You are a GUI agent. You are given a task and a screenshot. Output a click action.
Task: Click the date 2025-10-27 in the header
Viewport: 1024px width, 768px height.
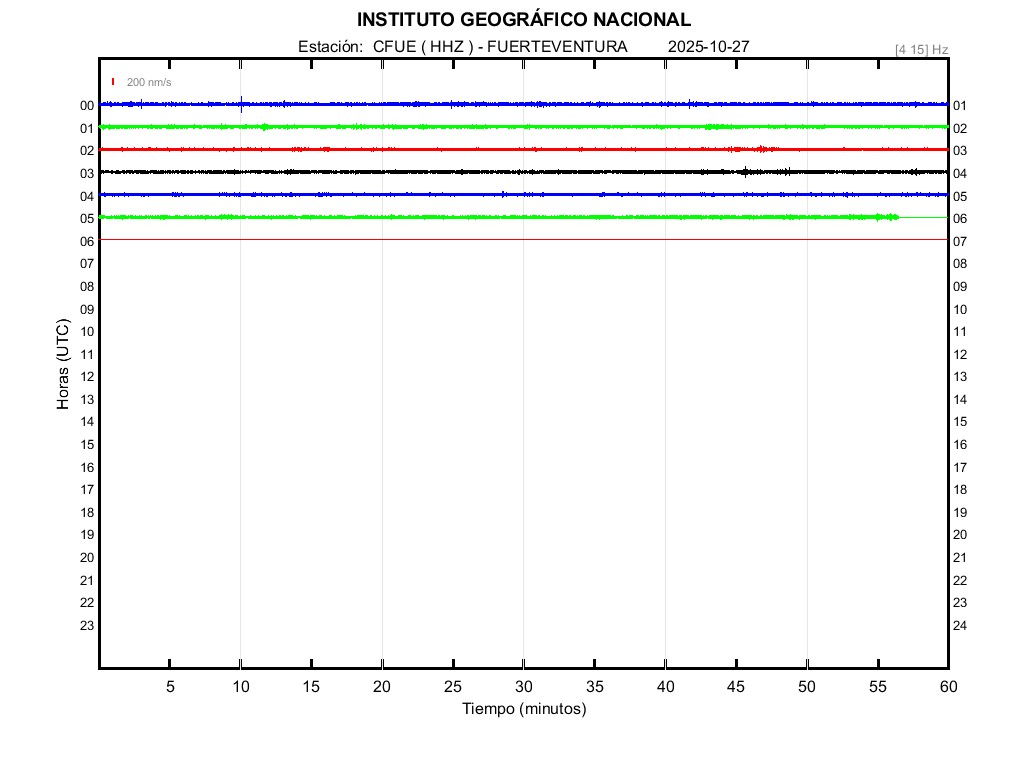pyautogui.click(x=708, y=47)
